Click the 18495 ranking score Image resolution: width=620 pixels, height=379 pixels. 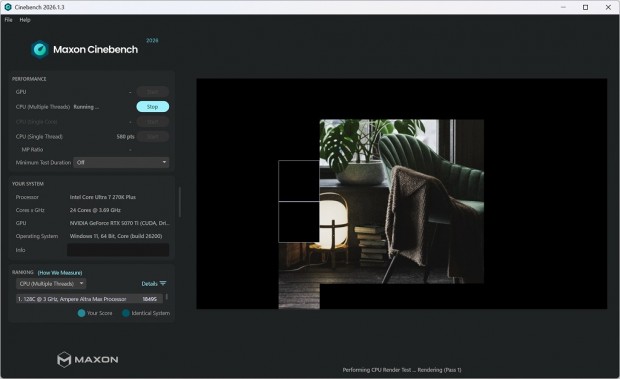(x=149, y=299)
